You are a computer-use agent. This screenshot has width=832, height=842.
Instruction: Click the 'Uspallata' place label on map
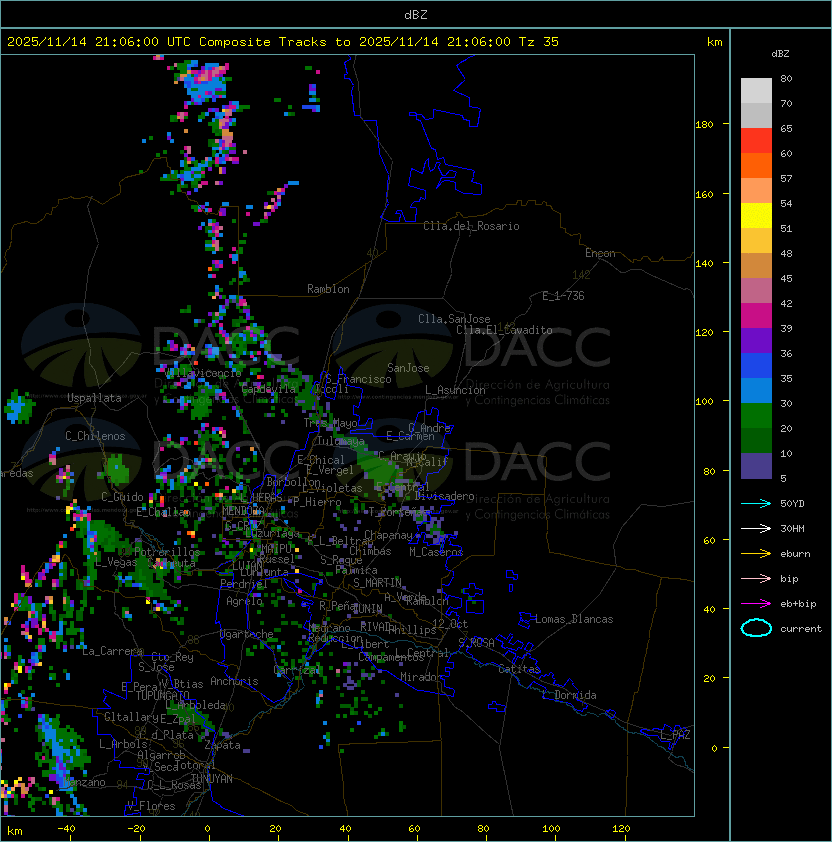94,398
